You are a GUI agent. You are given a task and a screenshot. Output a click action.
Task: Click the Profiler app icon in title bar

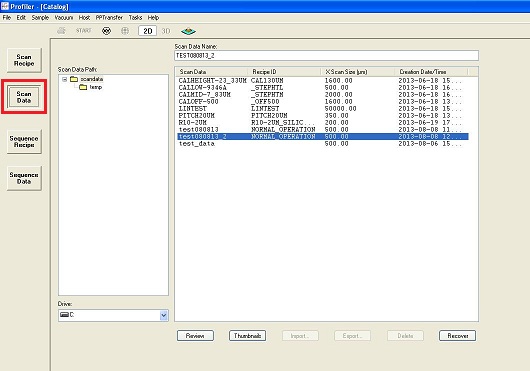[5, 6]
